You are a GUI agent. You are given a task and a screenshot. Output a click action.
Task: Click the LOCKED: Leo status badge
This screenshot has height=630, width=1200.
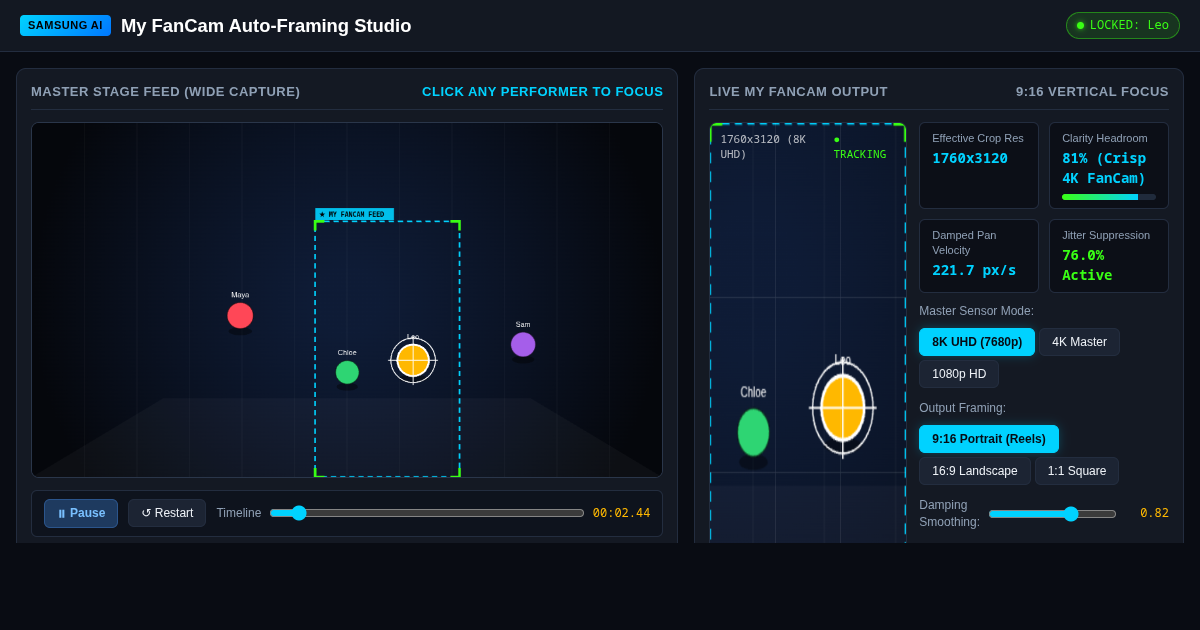tap(1123, 25)
